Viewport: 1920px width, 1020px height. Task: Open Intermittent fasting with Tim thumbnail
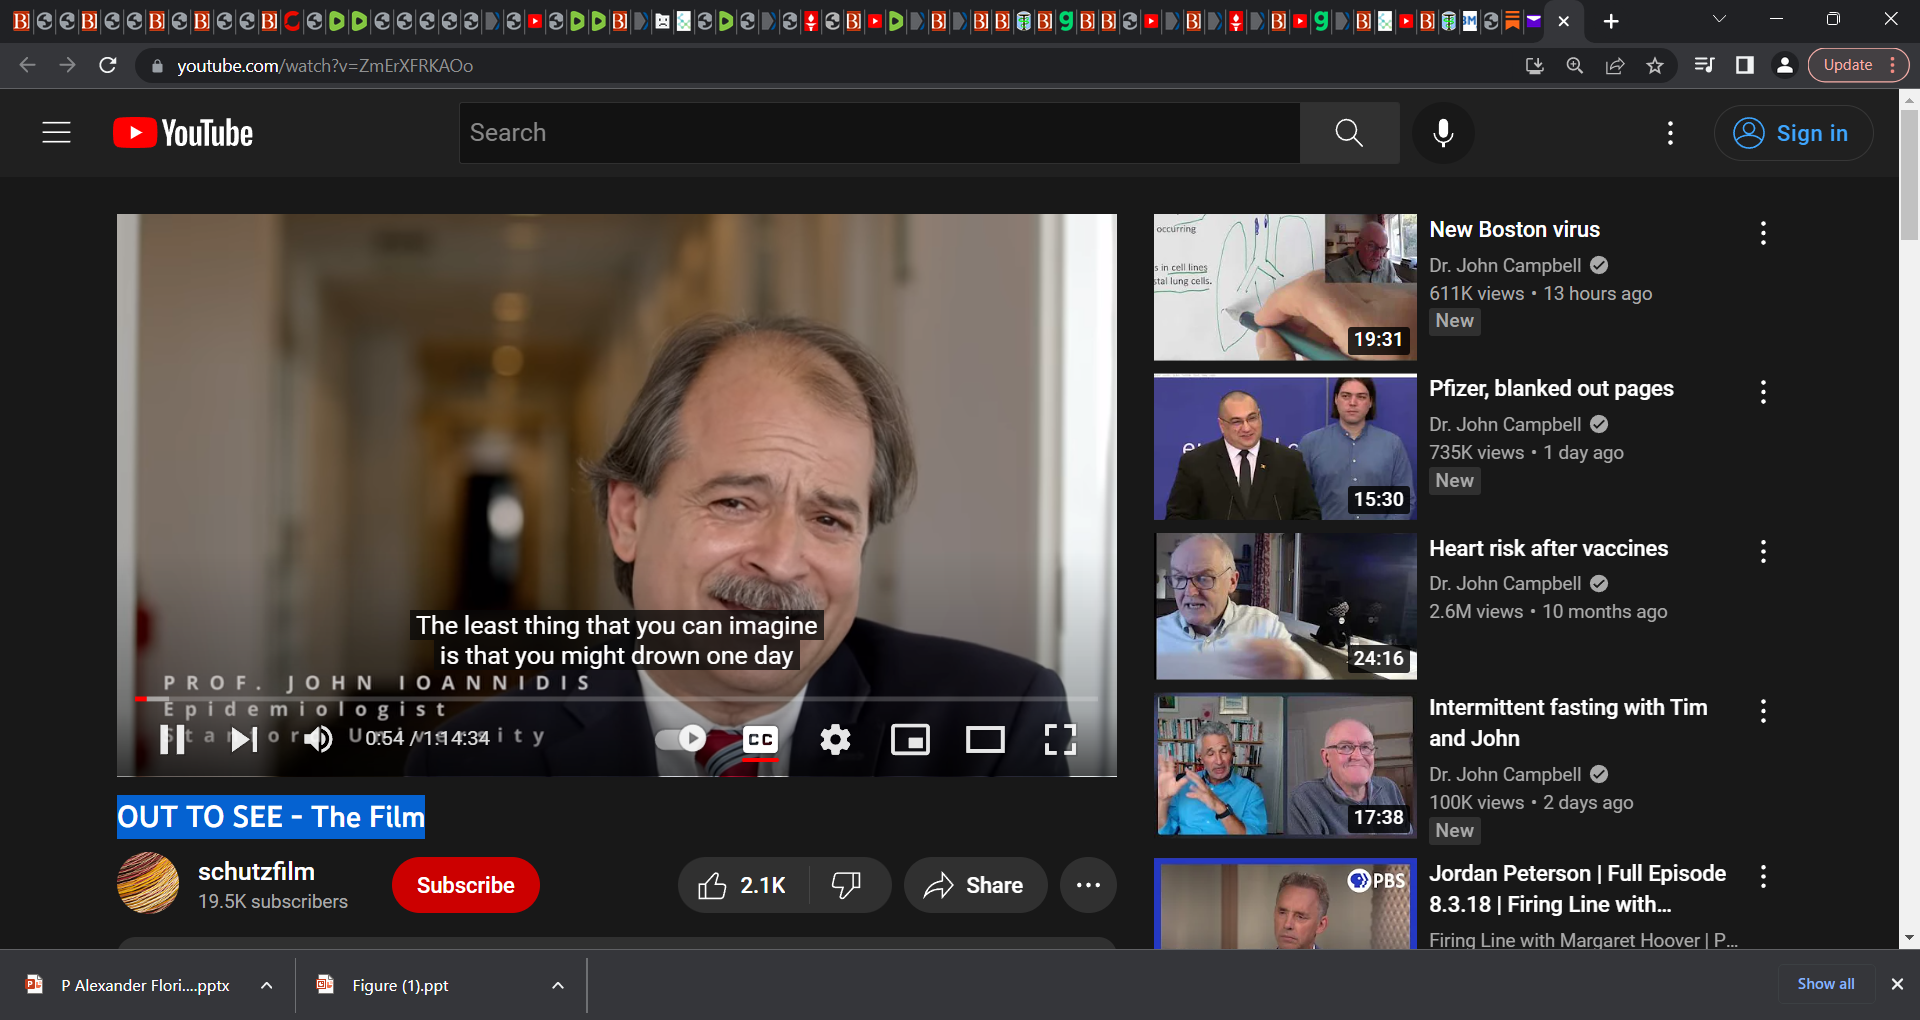(1285, 766)
